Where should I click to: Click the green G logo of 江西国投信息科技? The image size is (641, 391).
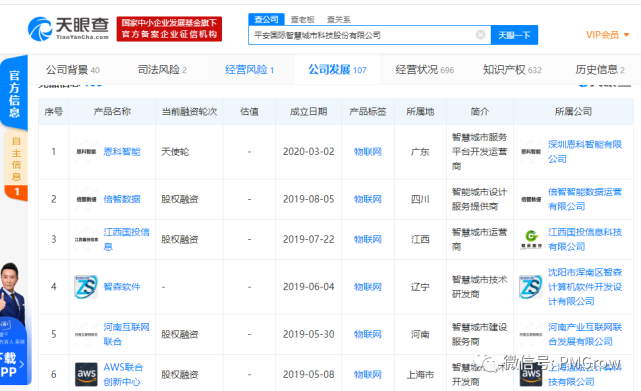coord(531,239)
